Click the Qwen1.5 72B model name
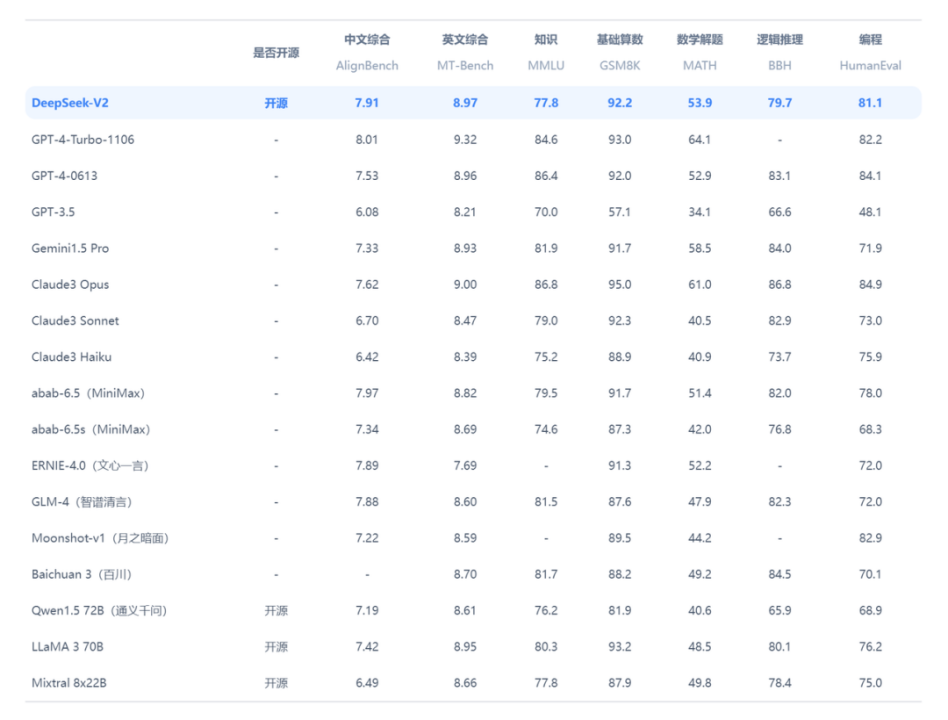948x720 pixels. tap(99, 611)
